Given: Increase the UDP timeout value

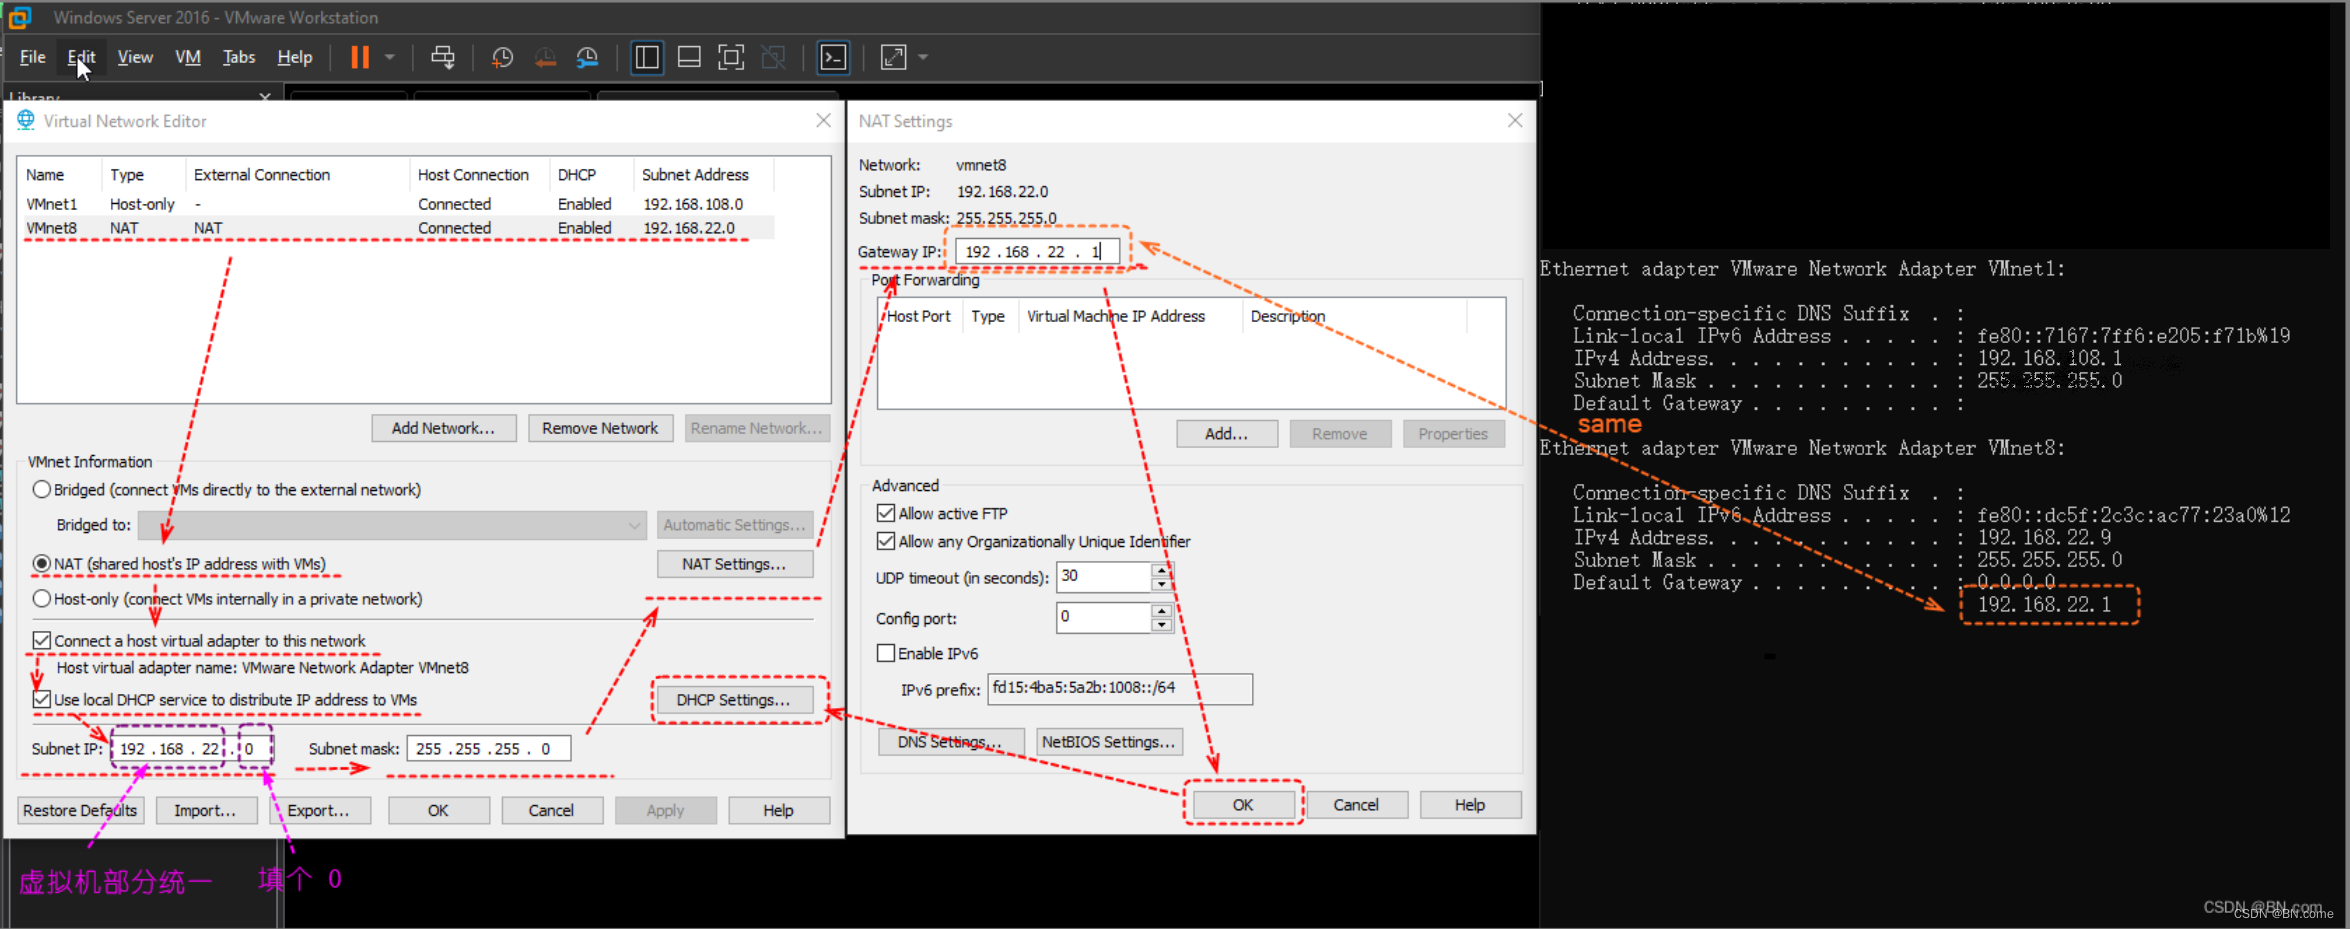Looking at the screenshot, I should click(1161, 569).
